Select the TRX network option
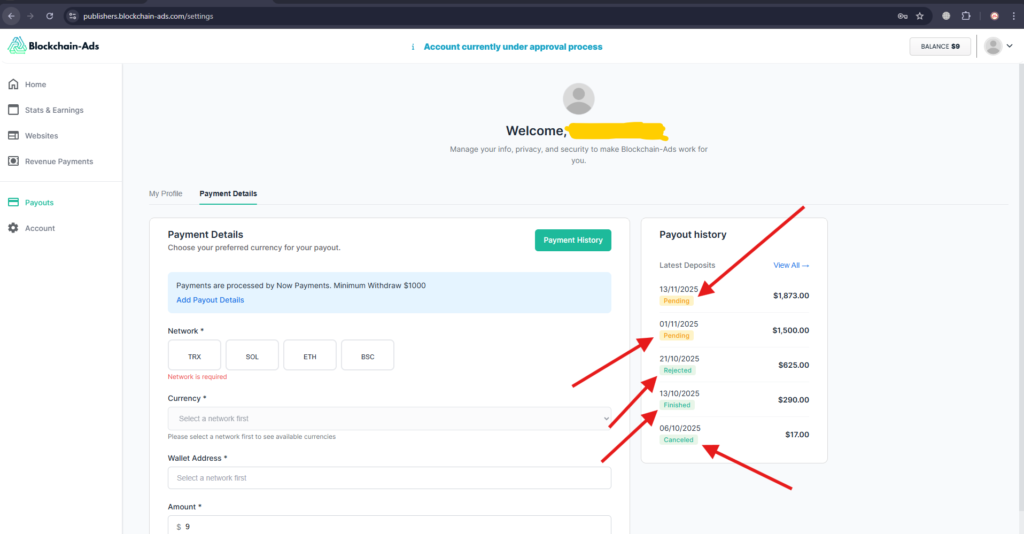Screen dimensions: 1024x534 coord(195,356)
